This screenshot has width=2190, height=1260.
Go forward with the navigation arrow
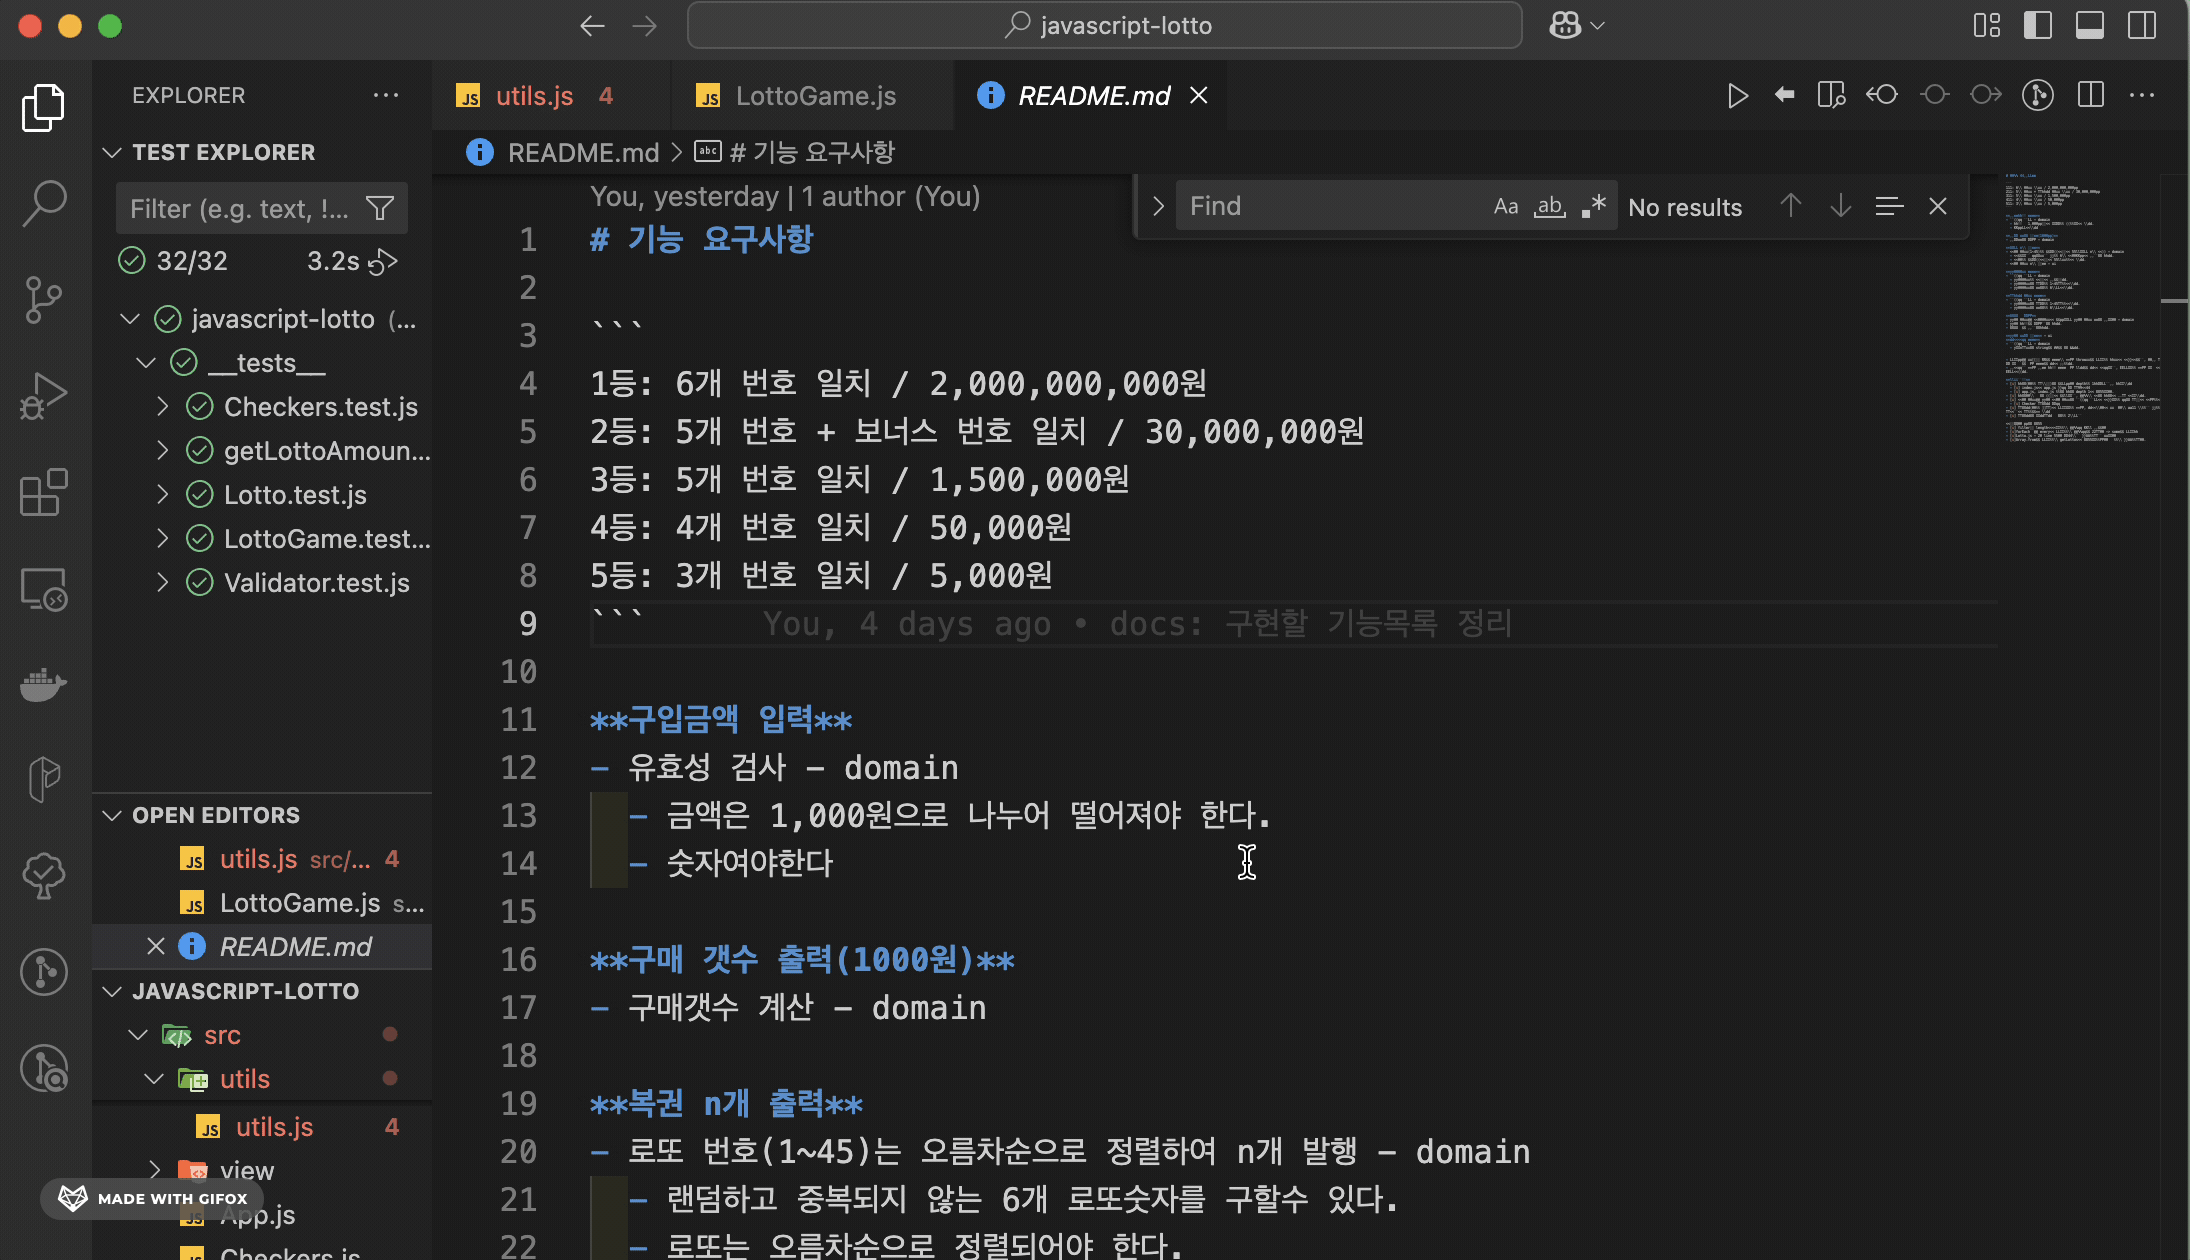(645, 25)
